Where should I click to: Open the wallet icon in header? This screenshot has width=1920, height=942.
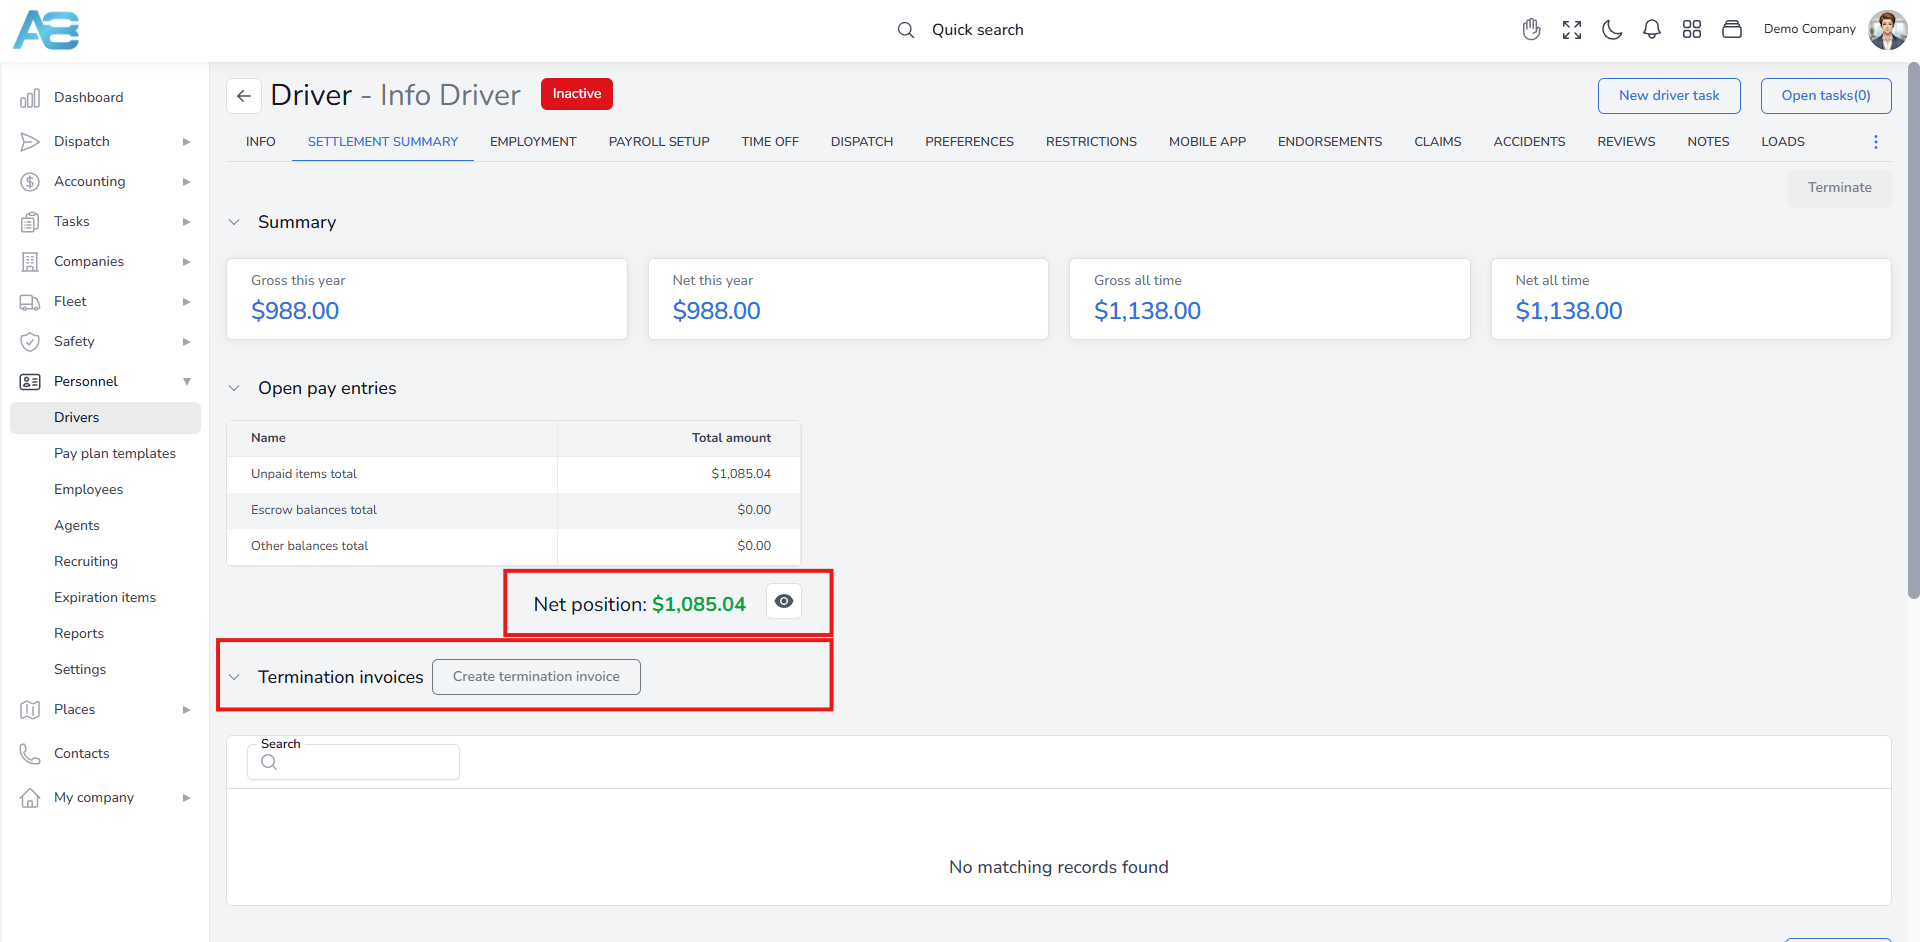pyautogui.click(x=1731, y=30)
